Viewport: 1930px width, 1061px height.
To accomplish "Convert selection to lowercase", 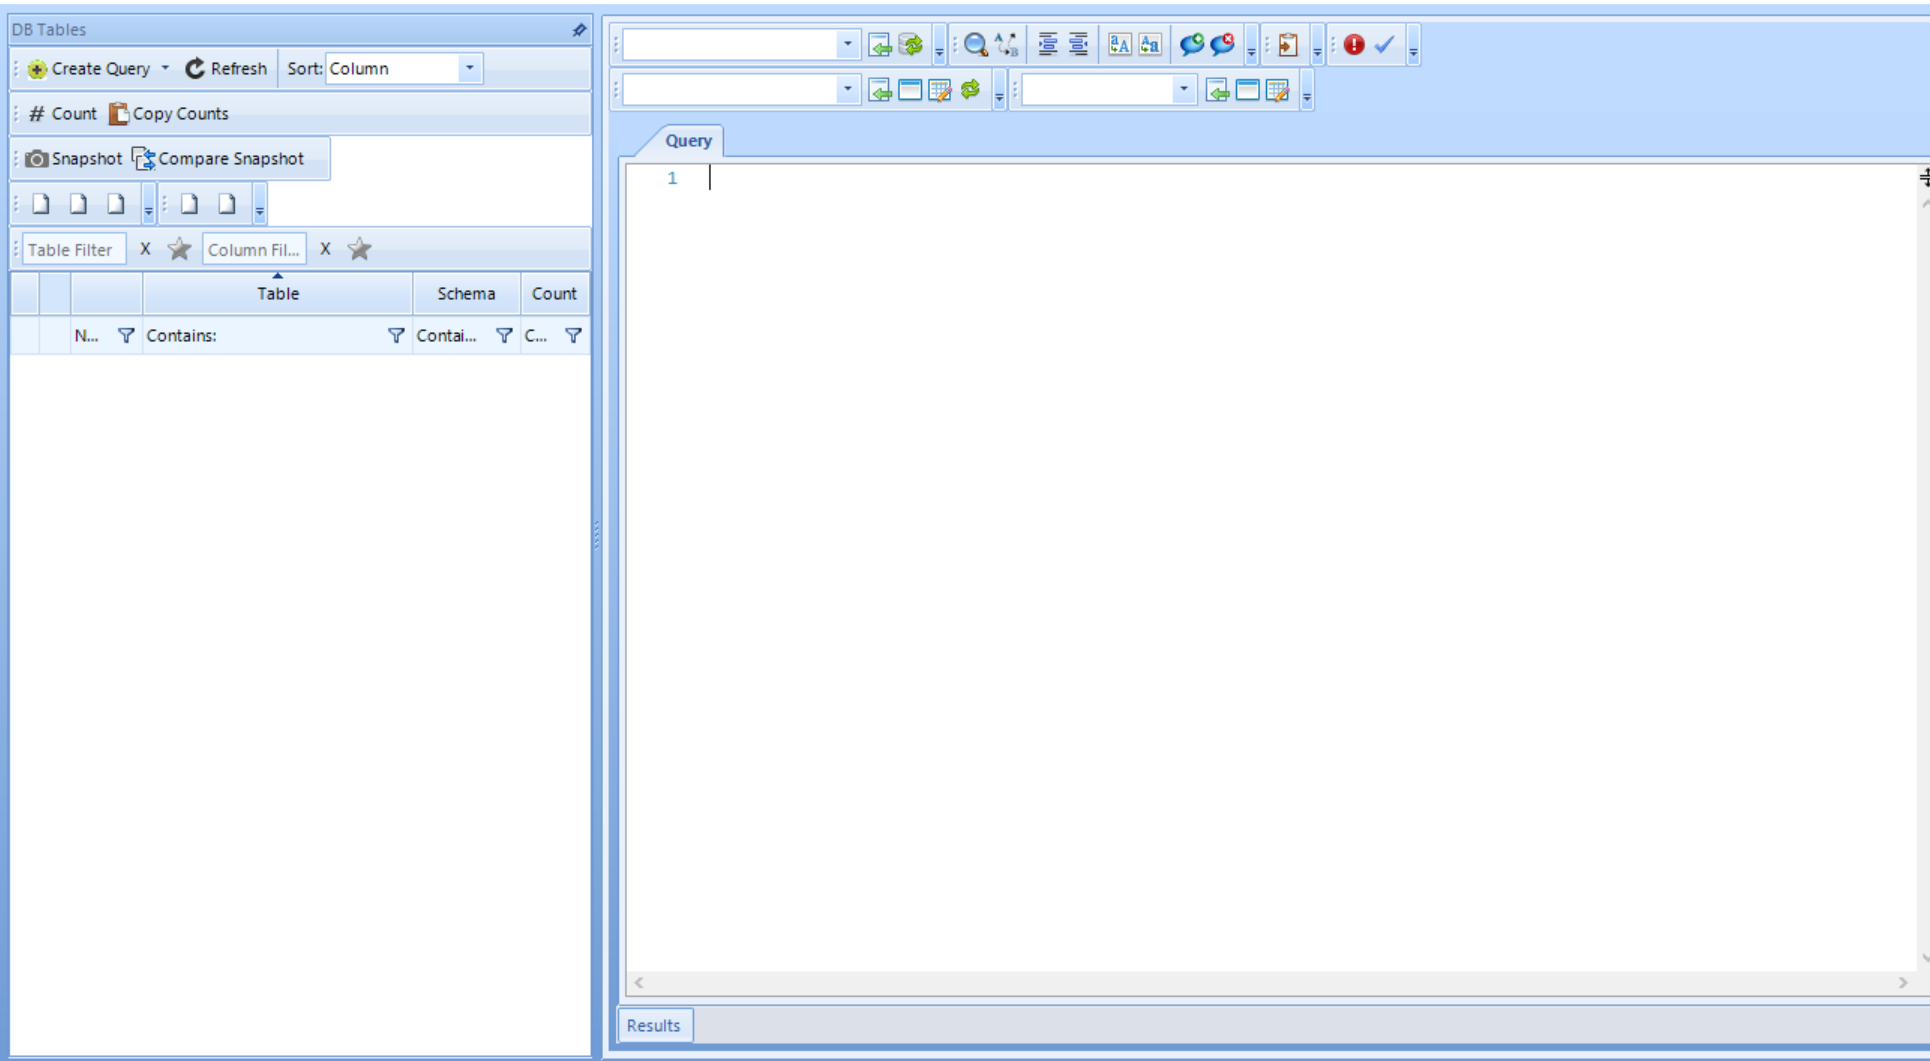I will [1150, 44].
